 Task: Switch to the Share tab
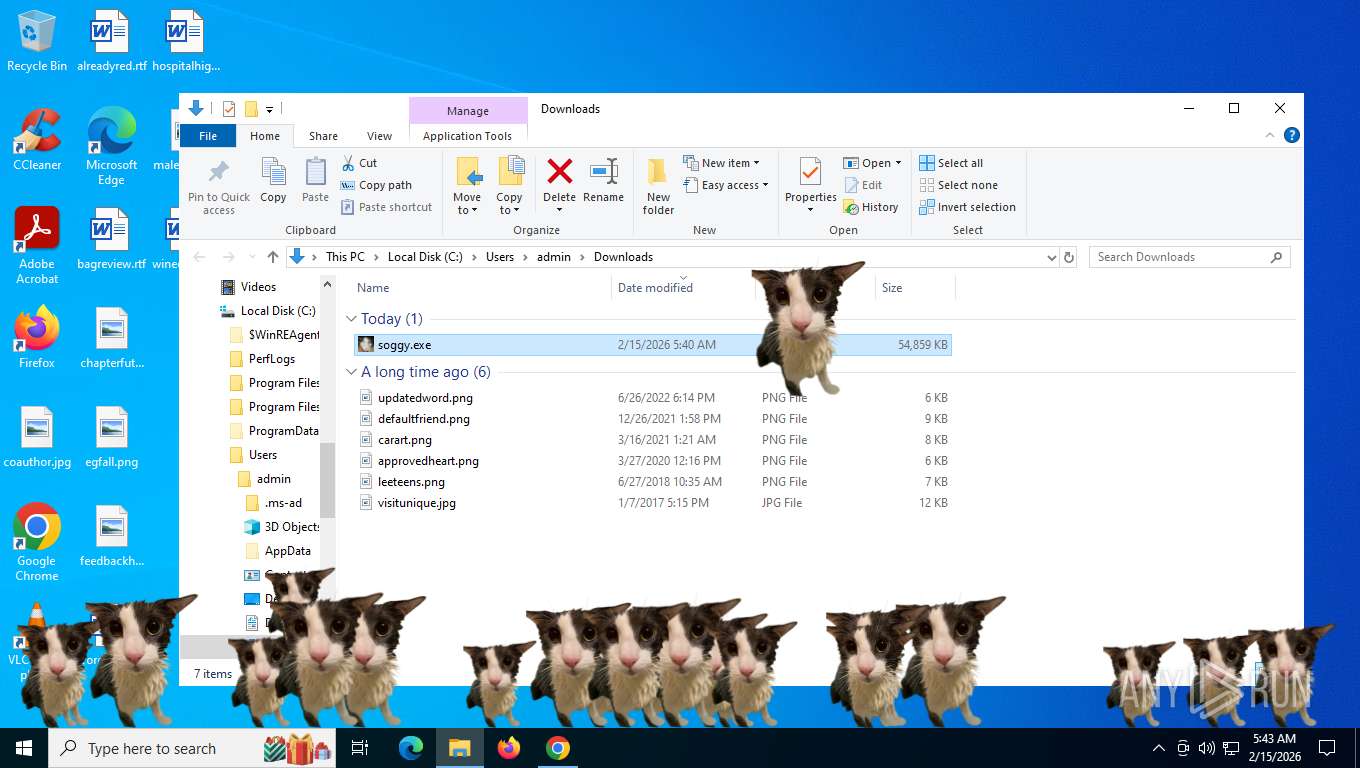click(323, 136)
